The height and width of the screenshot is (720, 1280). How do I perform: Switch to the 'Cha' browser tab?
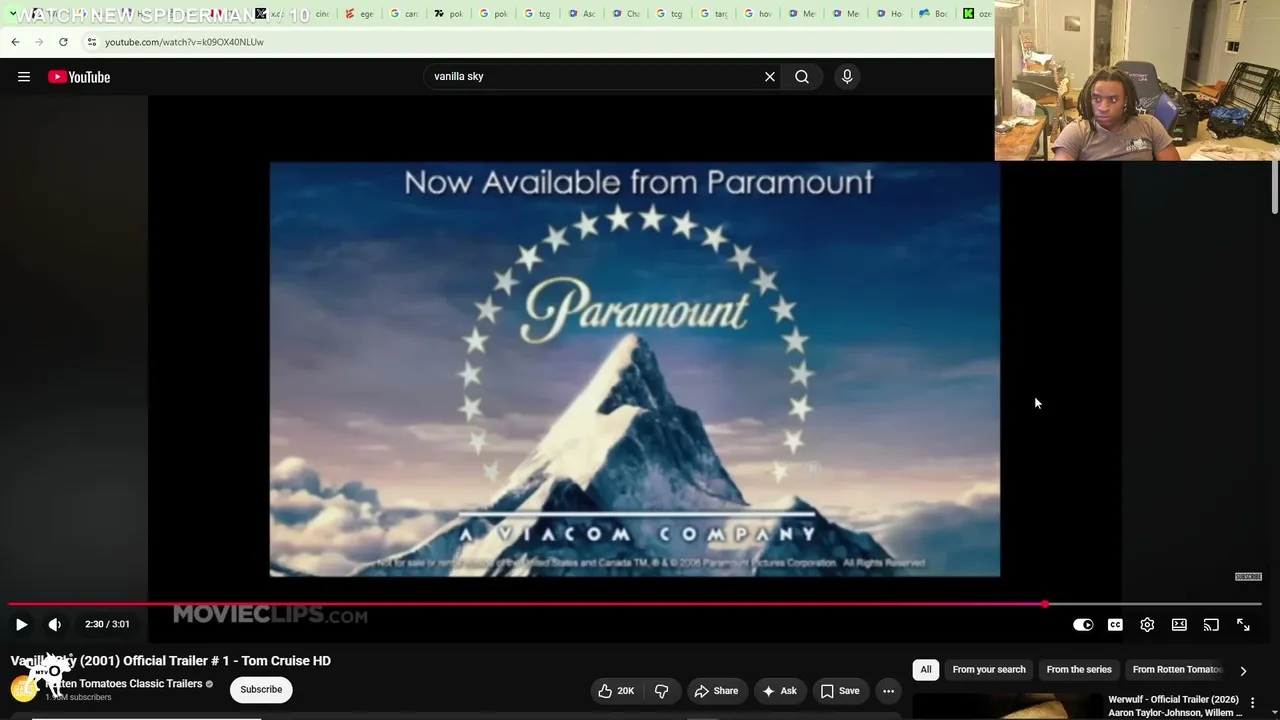click(627, 14)
